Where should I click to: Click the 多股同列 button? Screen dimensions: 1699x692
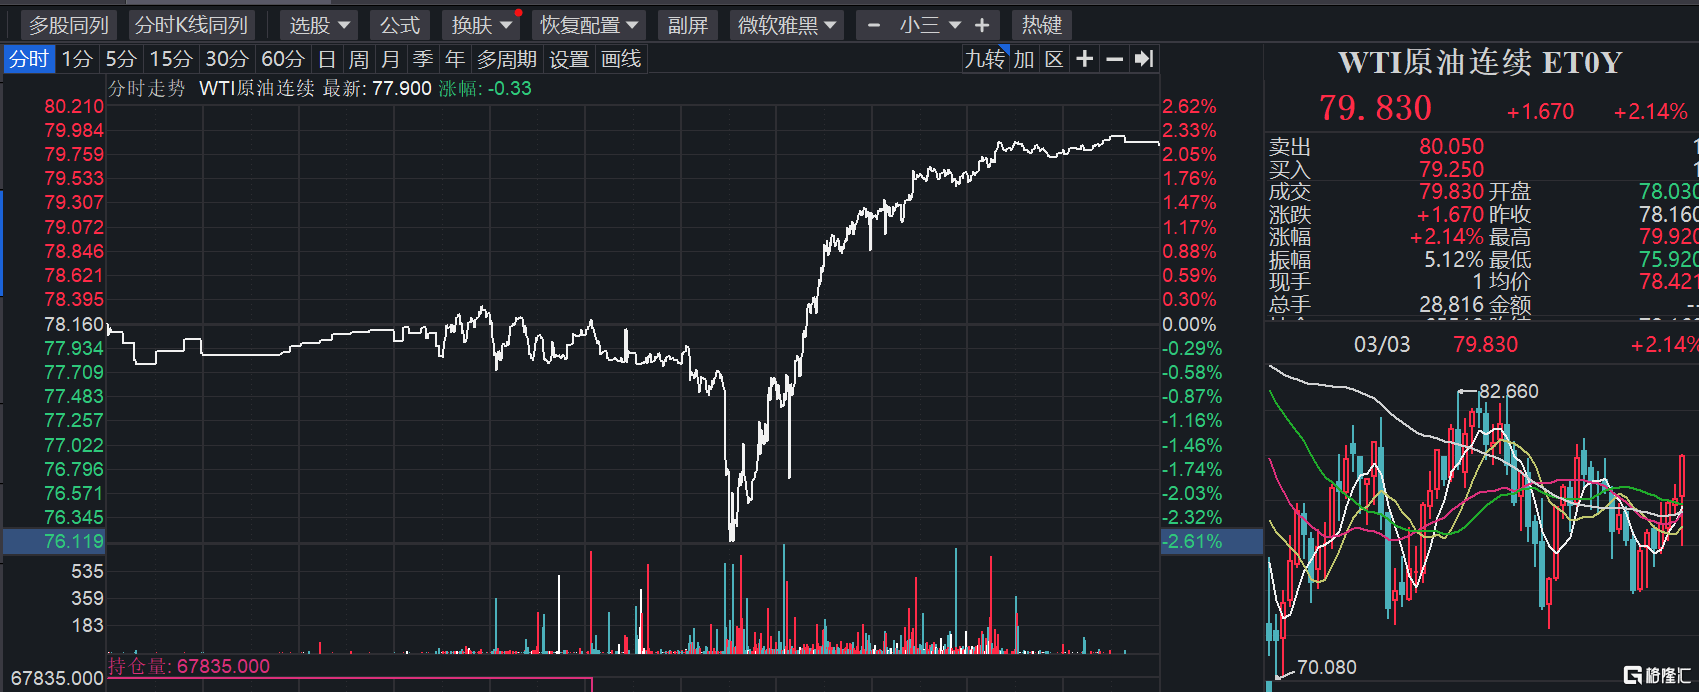(x=68, y=25)
